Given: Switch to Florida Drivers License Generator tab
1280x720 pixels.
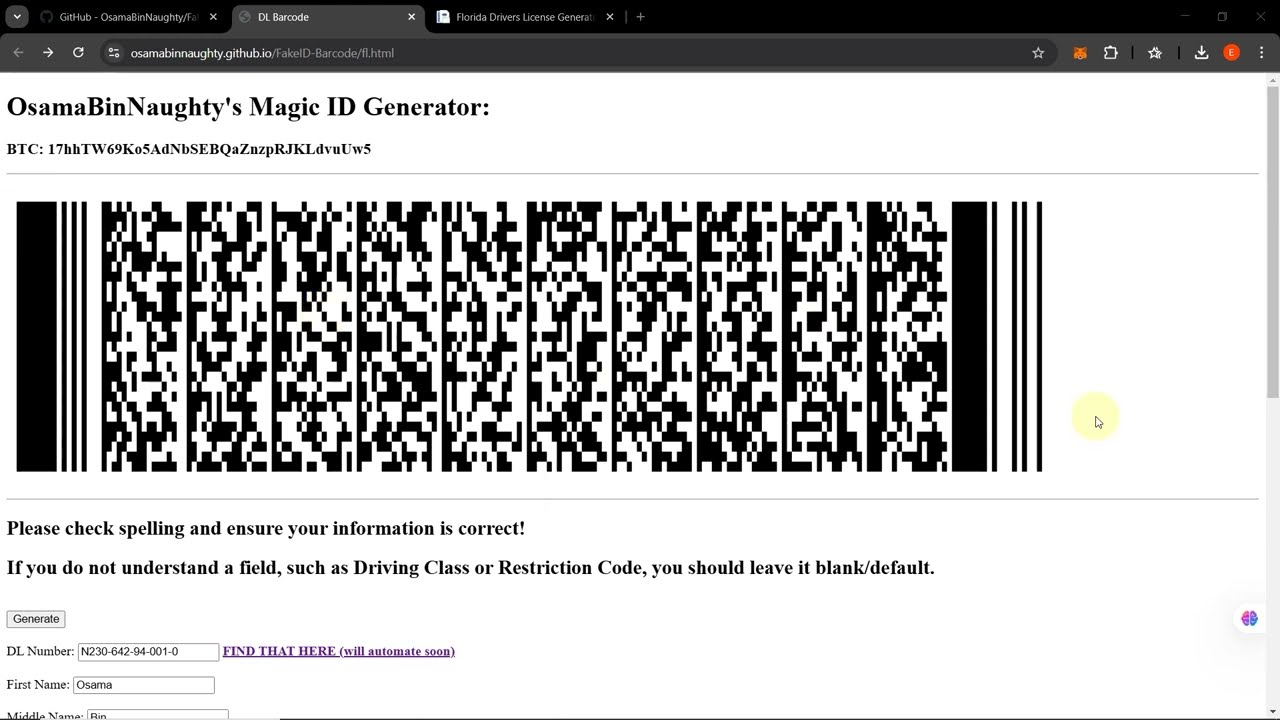Looking at the screenshot, I should click(x=525, y=17).
